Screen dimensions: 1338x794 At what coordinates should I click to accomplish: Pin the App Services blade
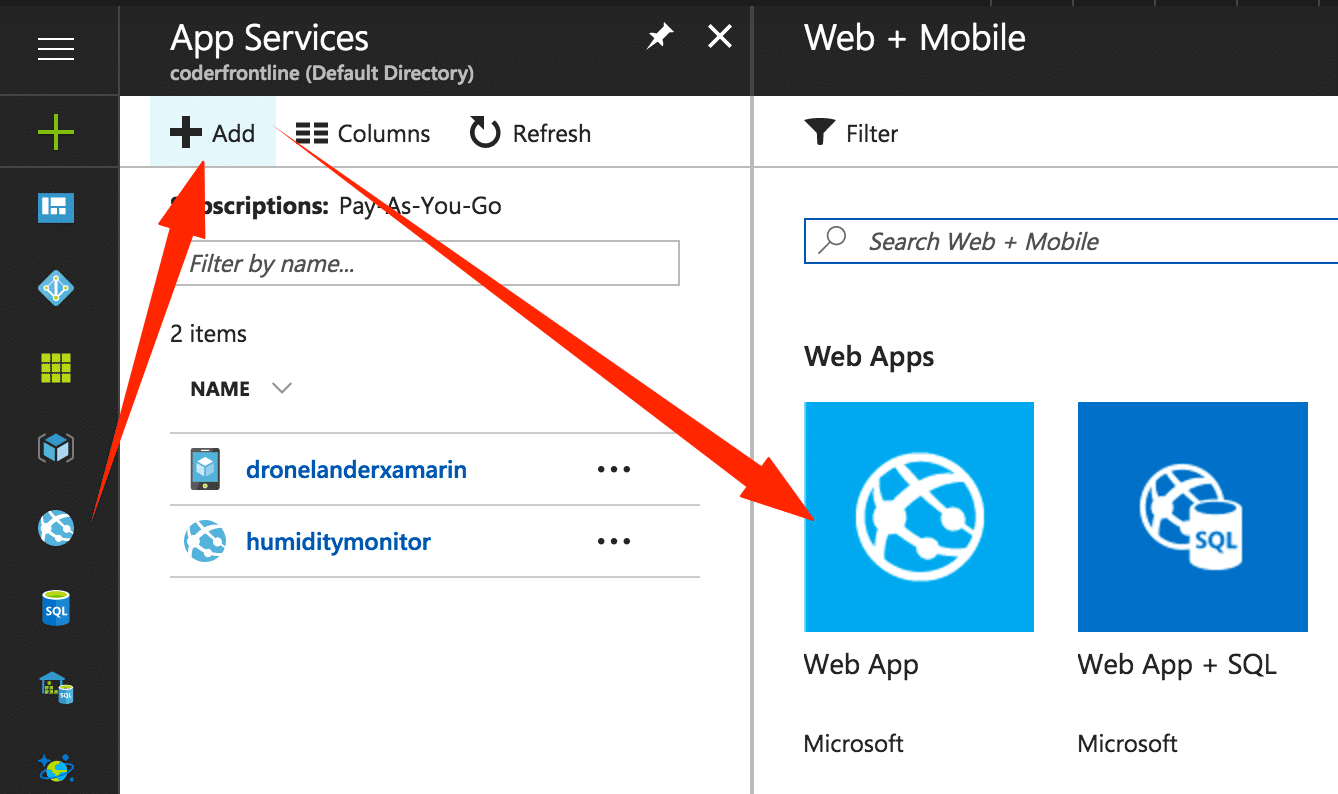pos(659,38)
